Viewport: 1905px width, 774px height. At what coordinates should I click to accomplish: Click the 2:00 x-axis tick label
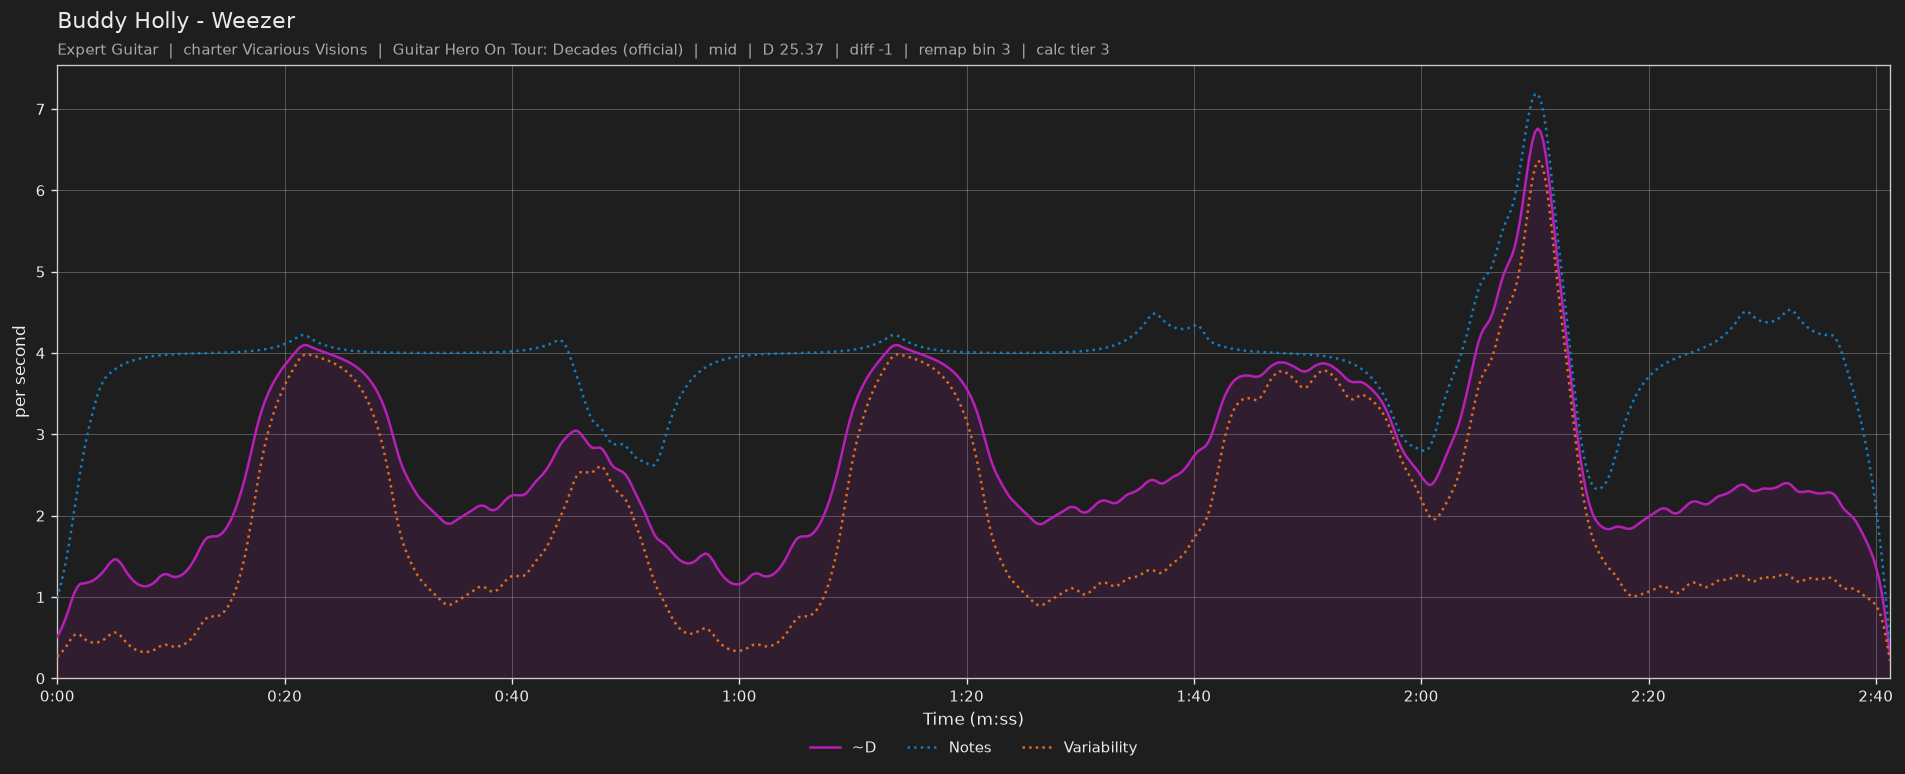coord(1420,696)
